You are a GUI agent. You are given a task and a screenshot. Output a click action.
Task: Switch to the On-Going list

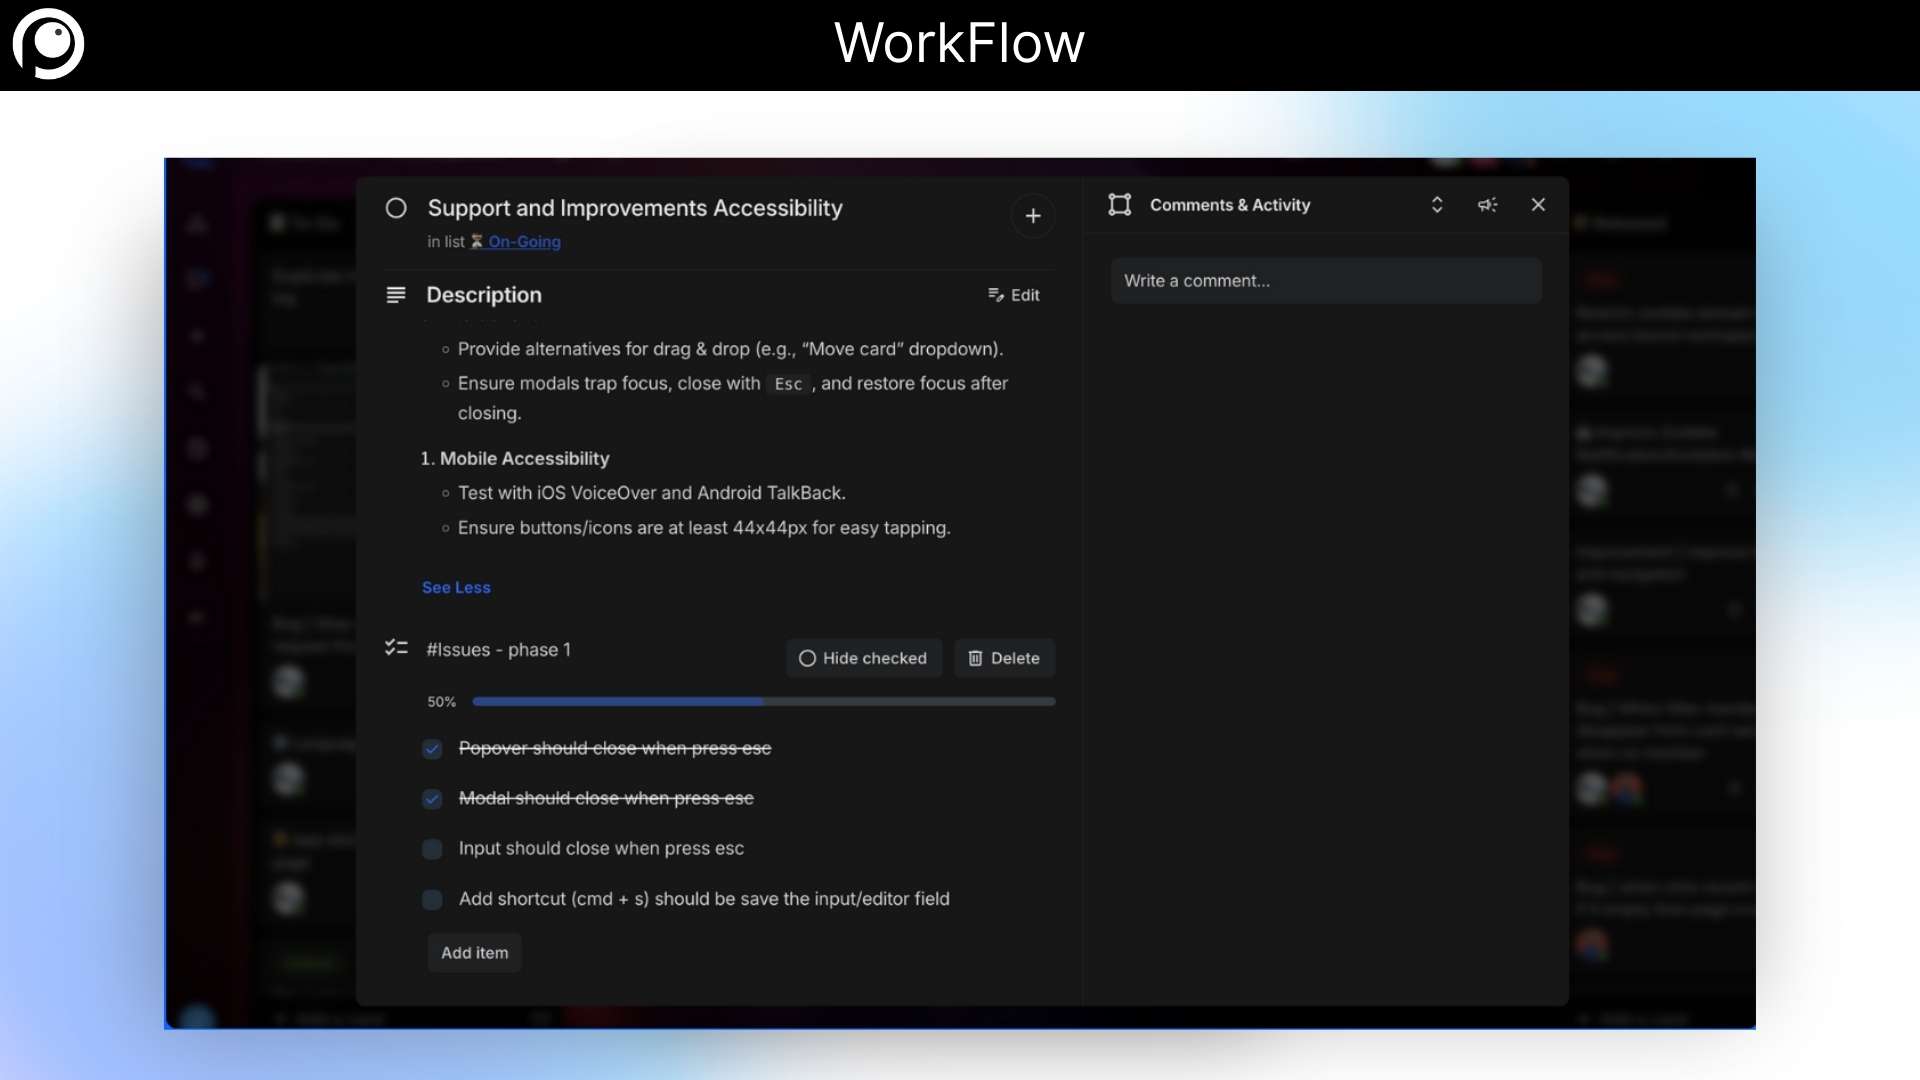(x=524, y=241)
